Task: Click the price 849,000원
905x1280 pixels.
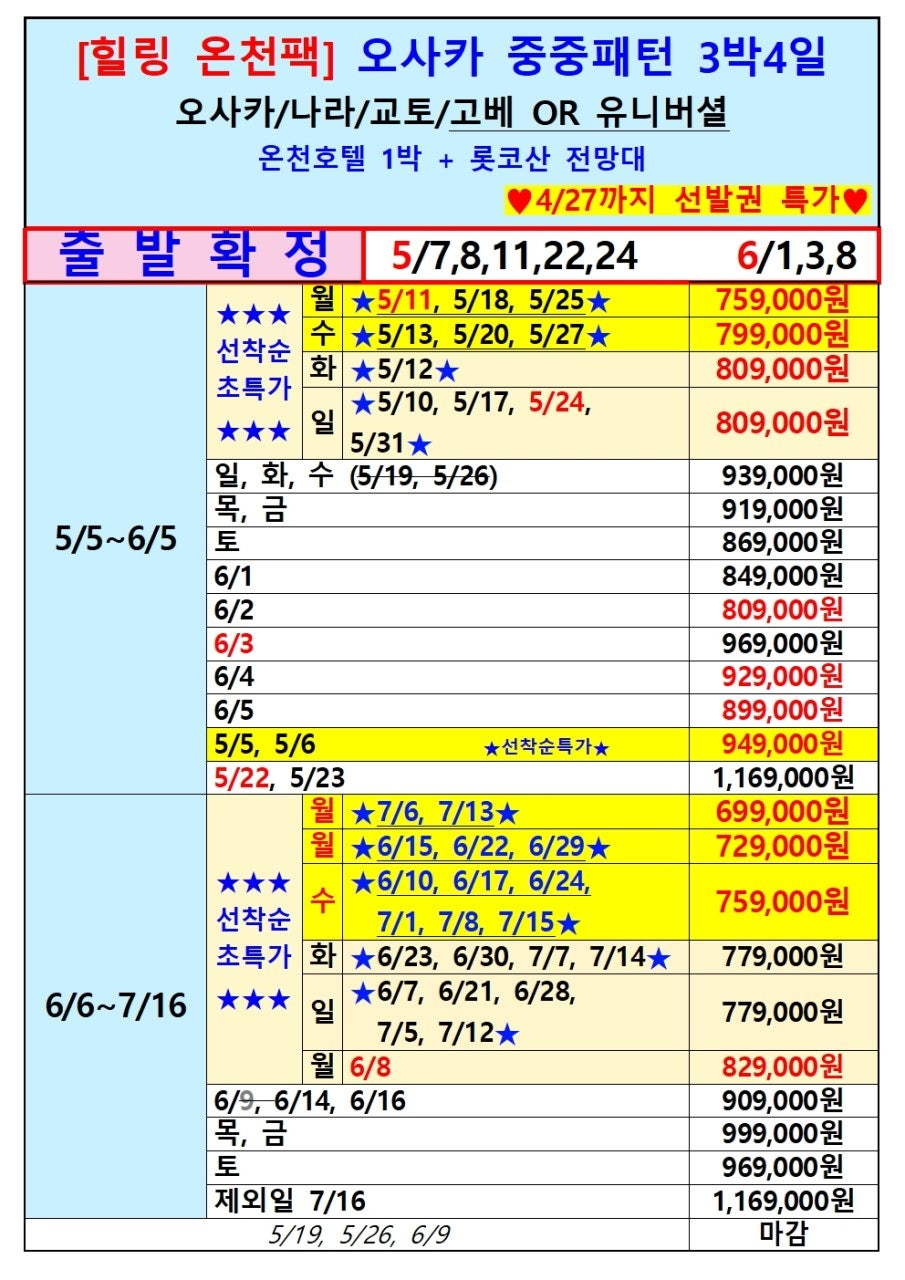Action: (783, 576)
